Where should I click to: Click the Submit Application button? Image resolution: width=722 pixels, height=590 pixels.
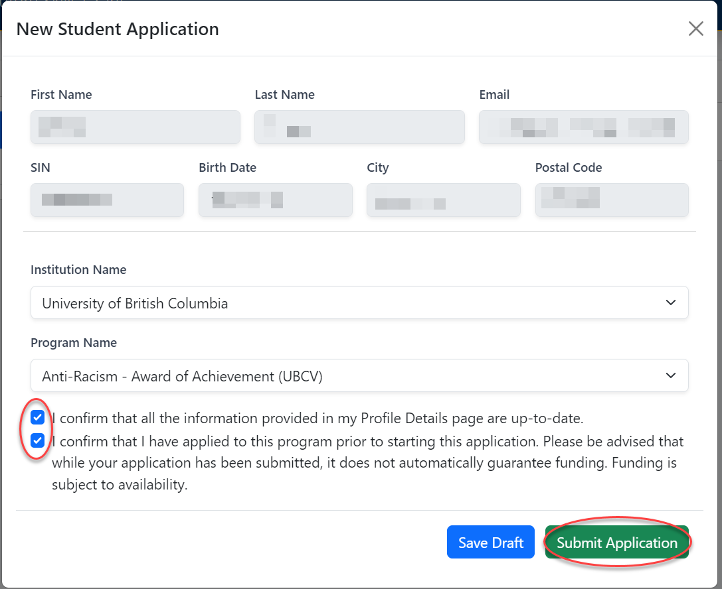click(x=617, y=542)
